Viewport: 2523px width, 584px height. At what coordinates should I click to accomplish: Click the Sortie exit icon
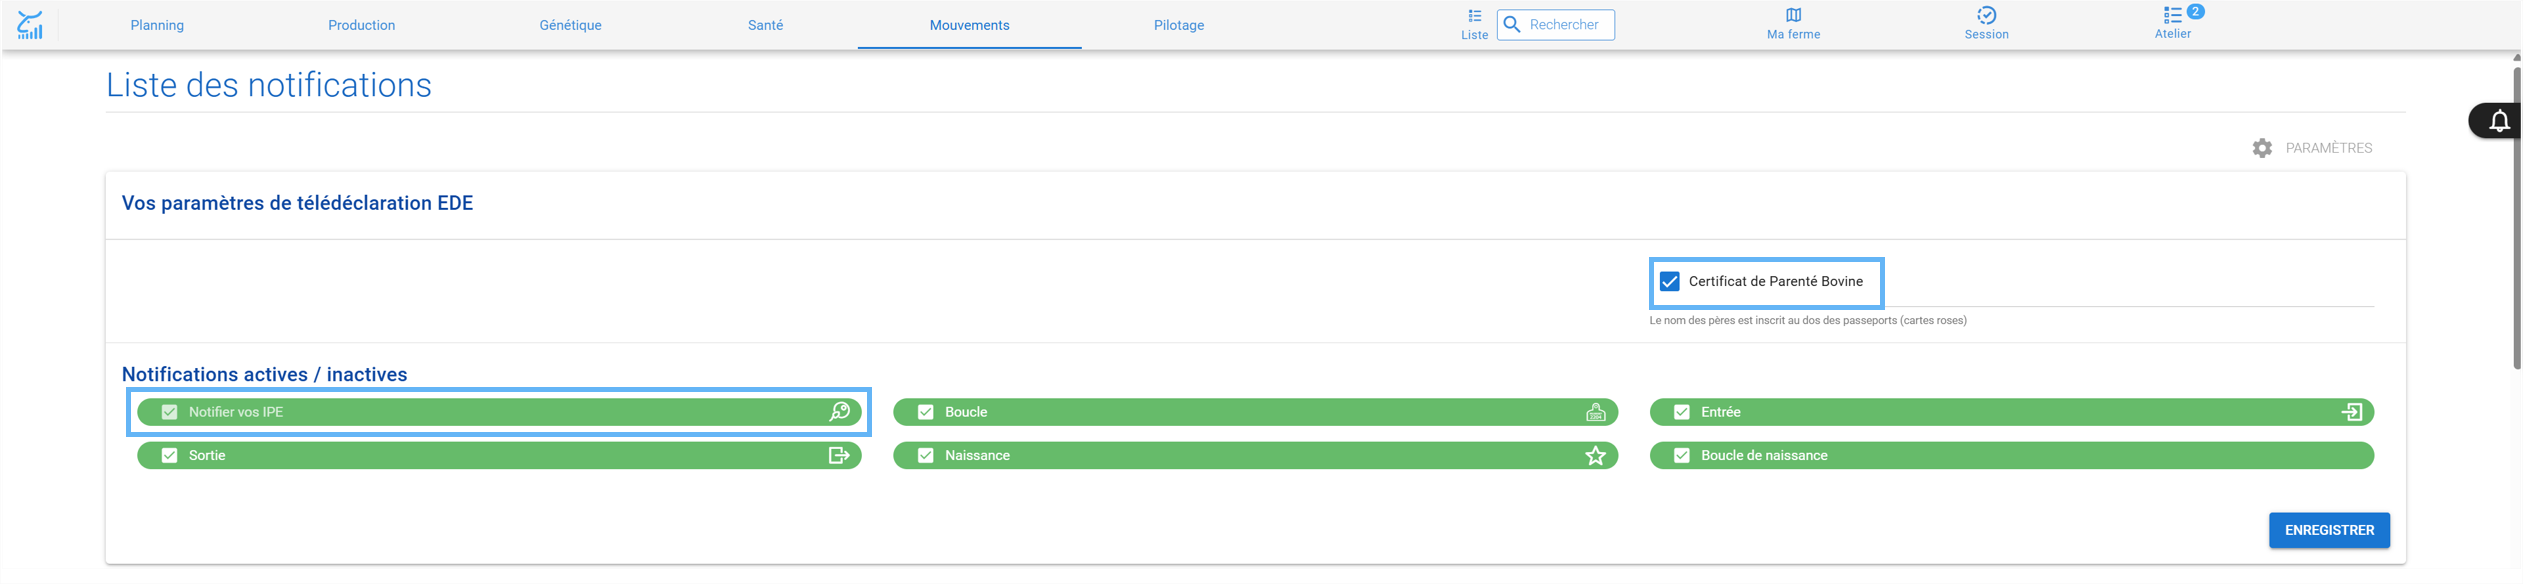840,456
